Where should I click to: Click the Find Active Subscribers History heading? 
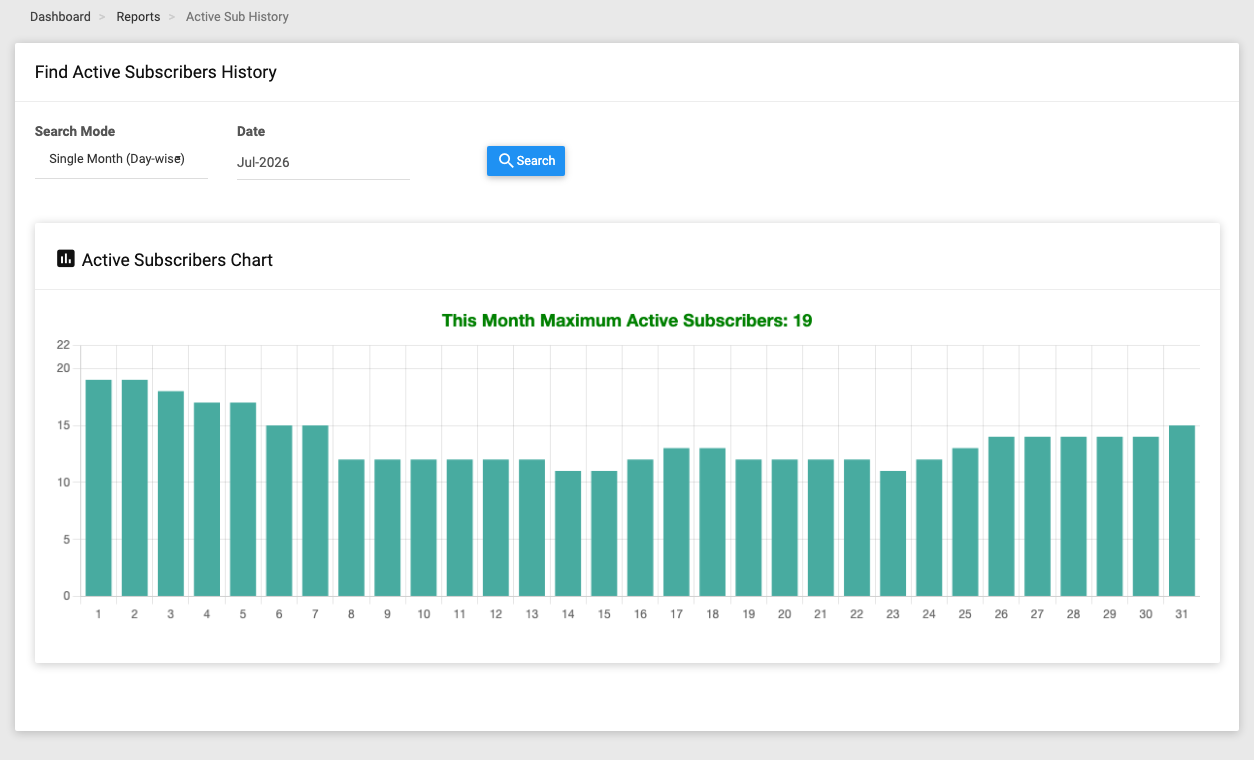(156, 72)
